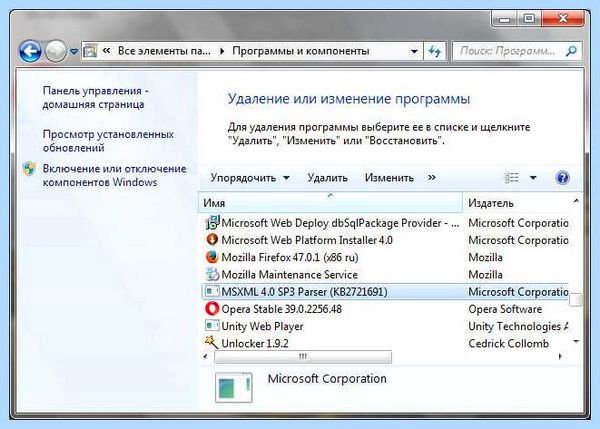This screenshot has height=429, width=600.
Task: Close the window with red X
Action: 563,18
